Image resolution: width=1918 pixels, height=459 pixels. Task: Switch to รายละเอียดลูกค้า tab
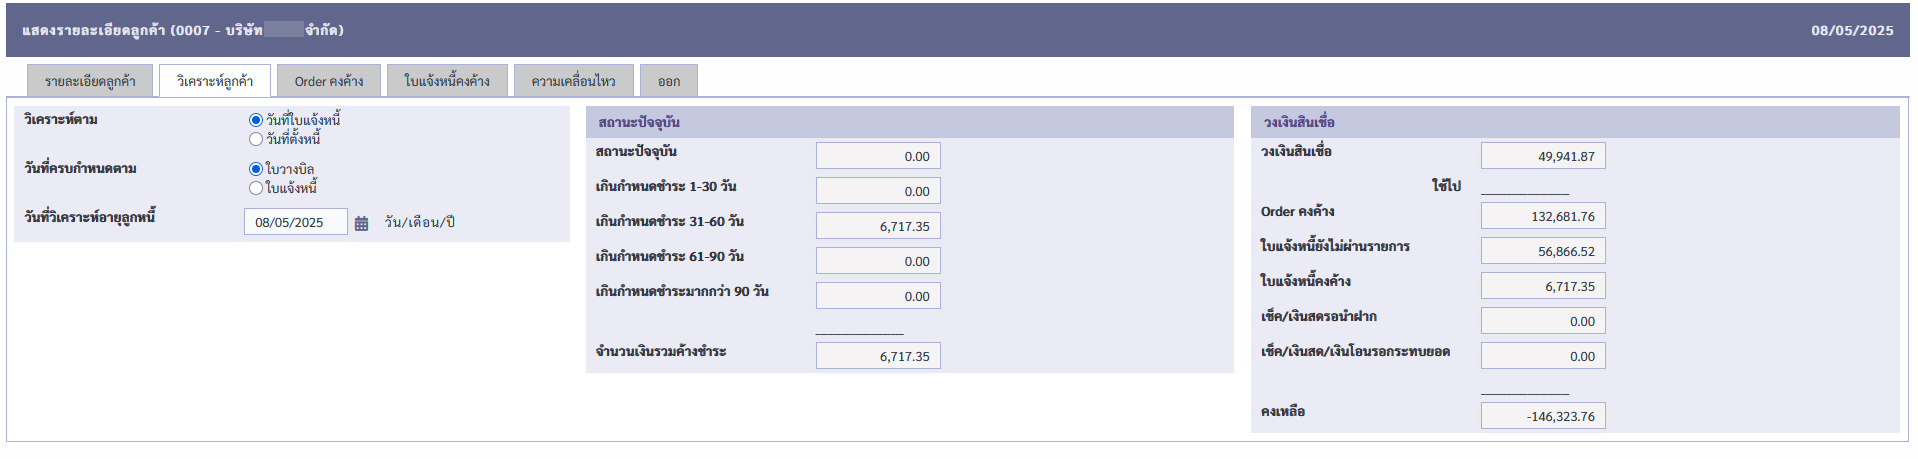click(90, 81)
